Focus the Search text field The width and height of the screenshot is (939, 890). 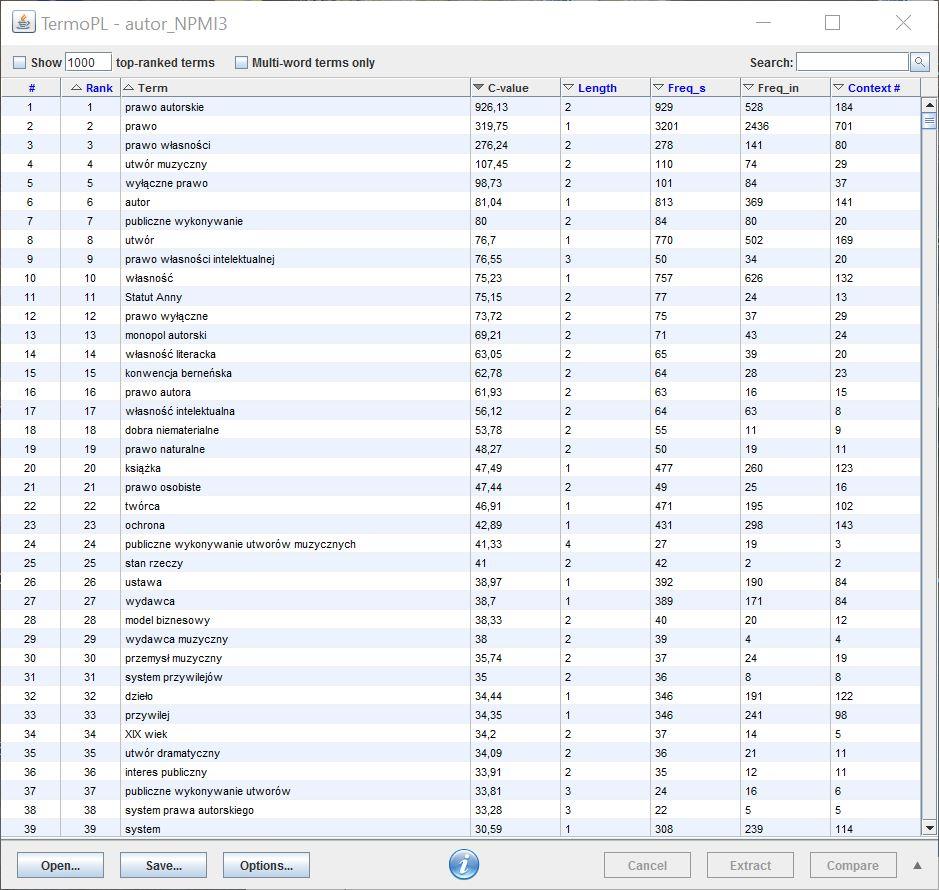(853, 62)
